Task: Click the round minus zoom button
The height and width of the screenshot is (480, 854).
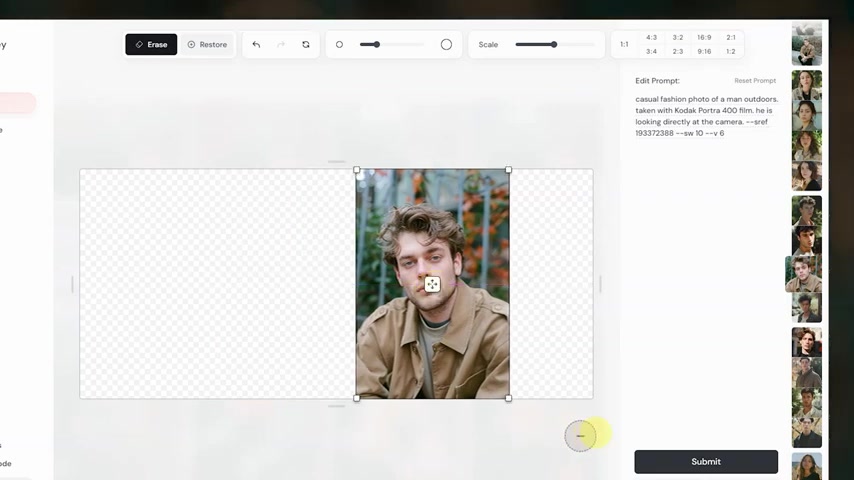Action: [x=580, y=436]
